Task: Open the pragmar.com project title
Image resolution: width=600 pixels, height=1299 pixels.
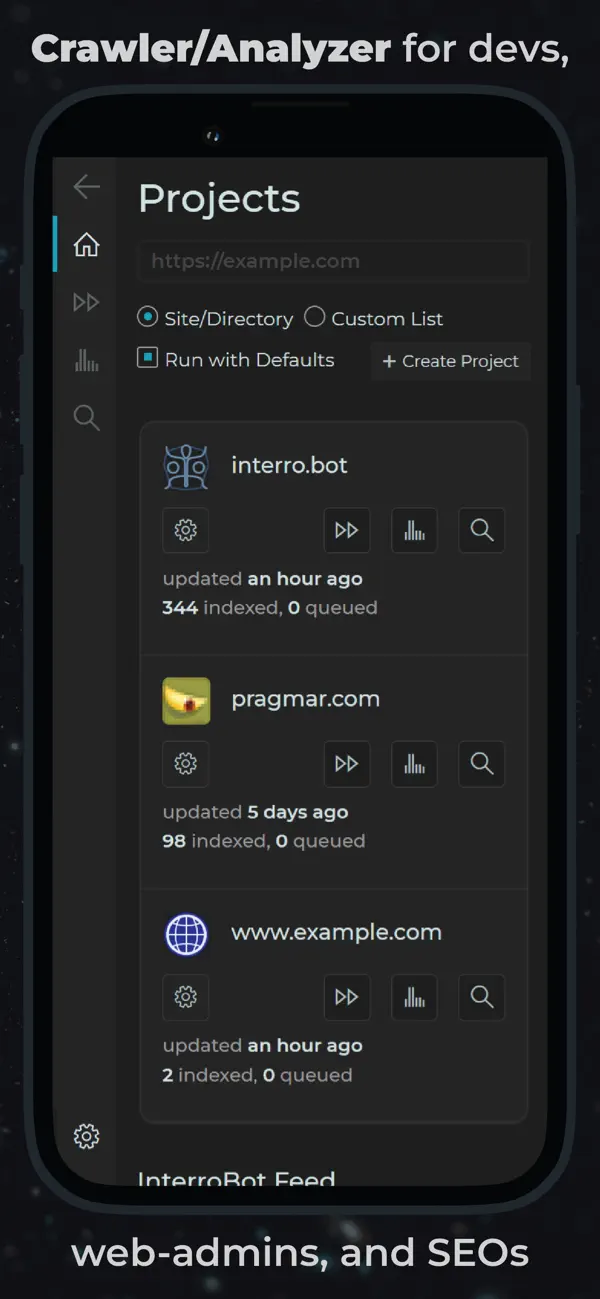Action: pos(306,699)
